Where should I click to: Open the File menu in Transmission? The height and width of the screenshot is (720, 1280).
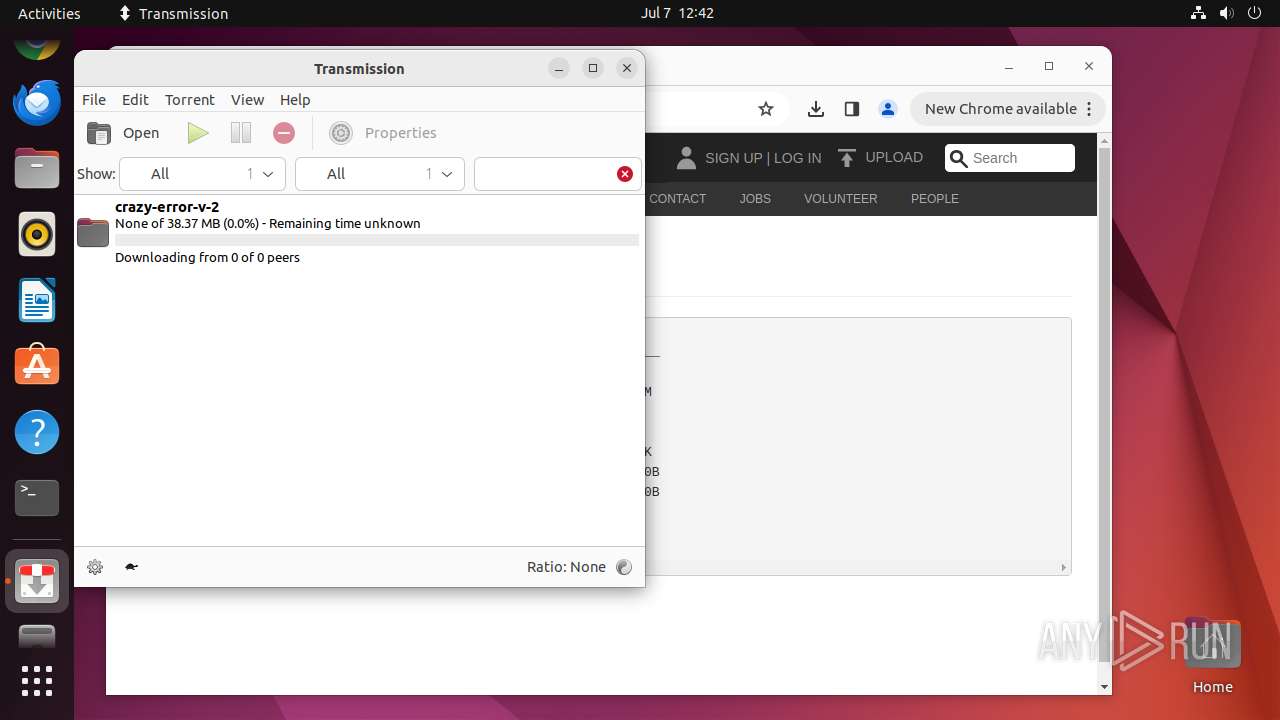[x=94, y=100]
